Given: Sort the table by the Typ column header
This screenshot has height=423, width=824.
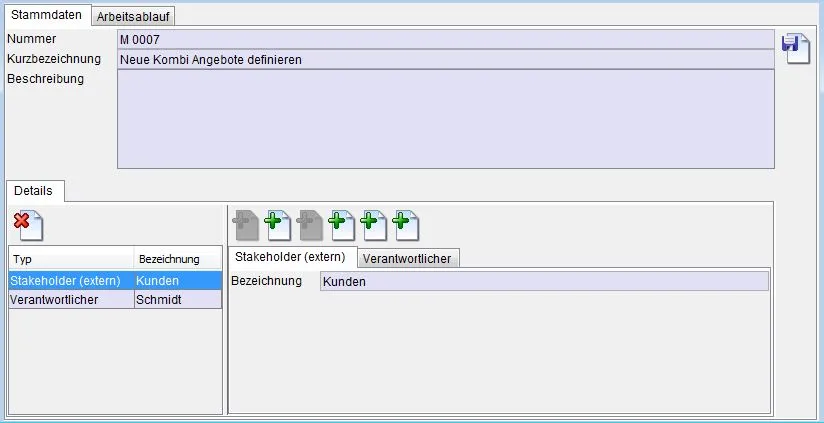Looking at the screenshot, I should click(x=70, y=259).
